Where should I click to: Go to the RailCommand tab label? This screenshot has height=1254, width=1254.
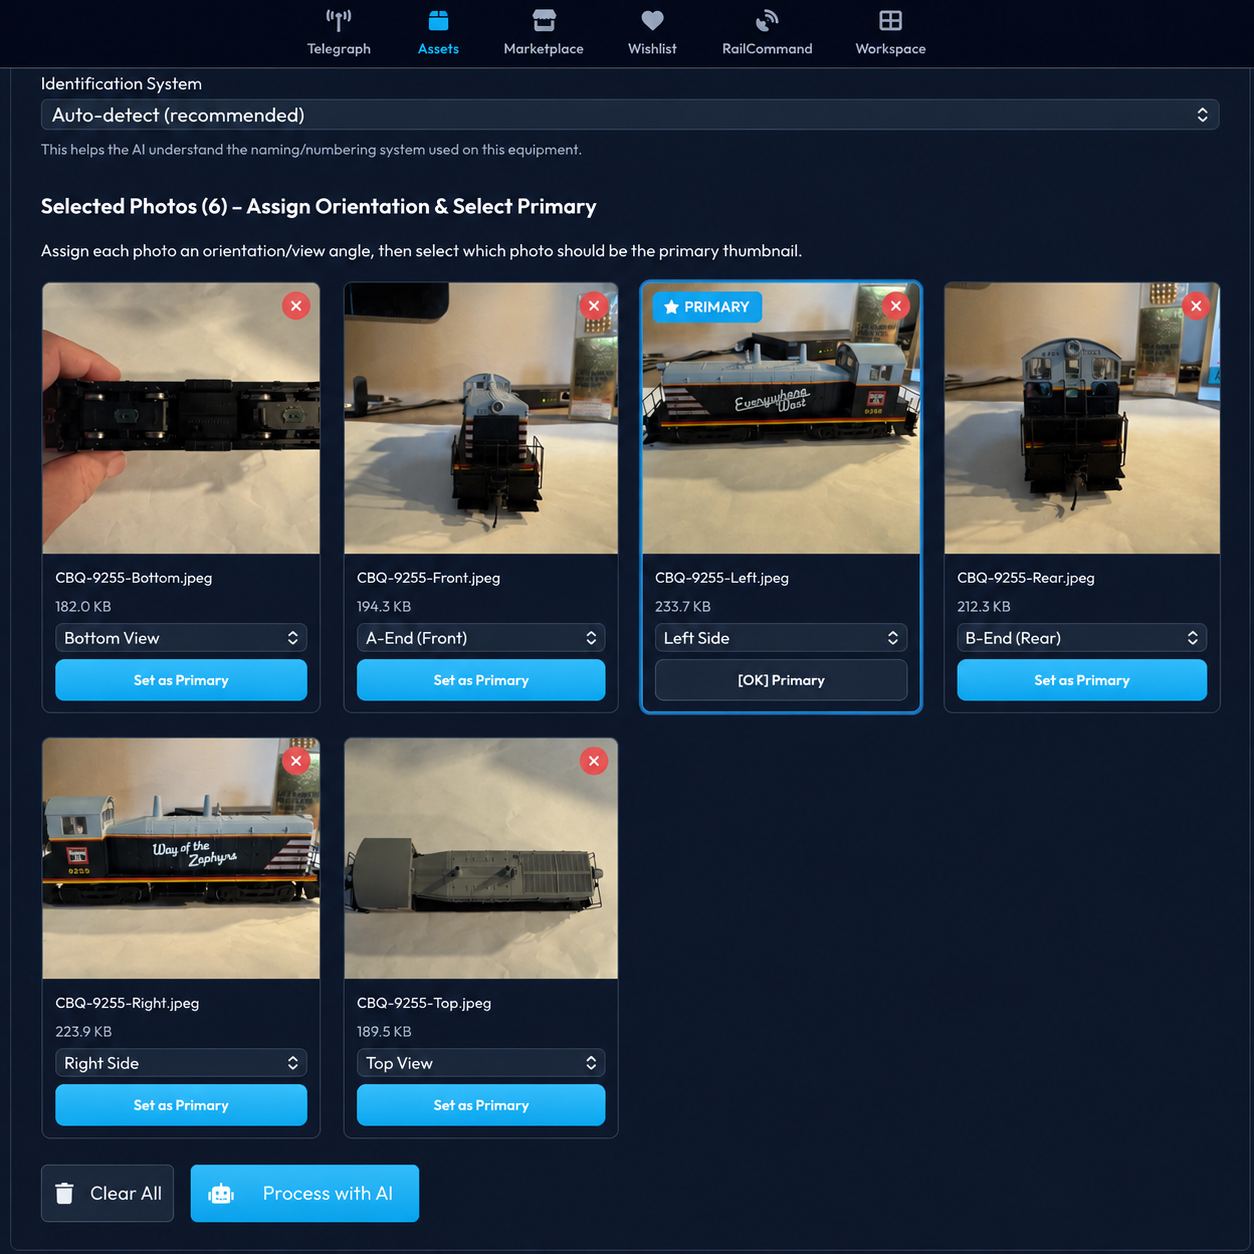[x=767, y=49]
